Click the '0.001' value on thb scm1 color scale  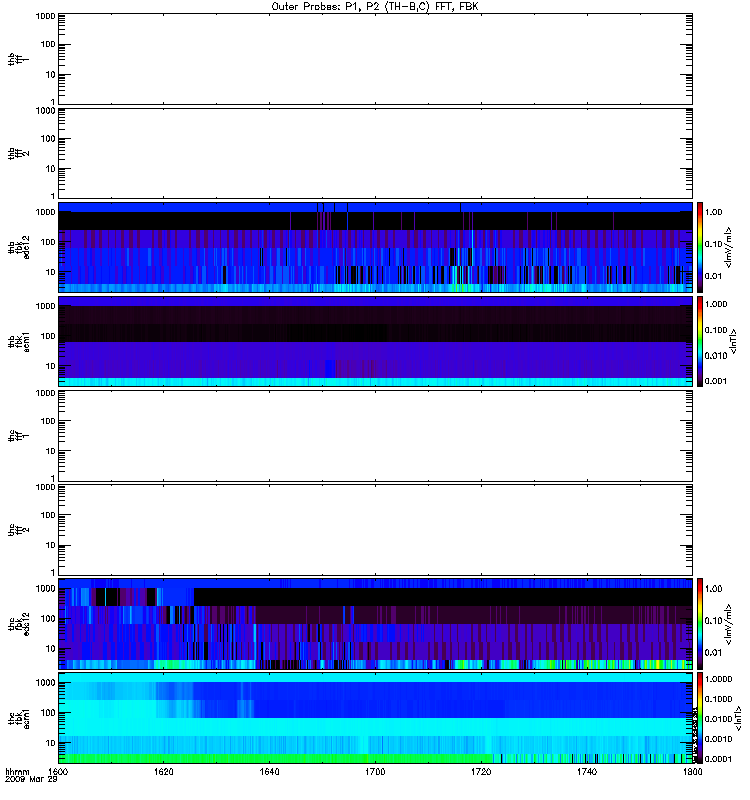pos(716,381)
